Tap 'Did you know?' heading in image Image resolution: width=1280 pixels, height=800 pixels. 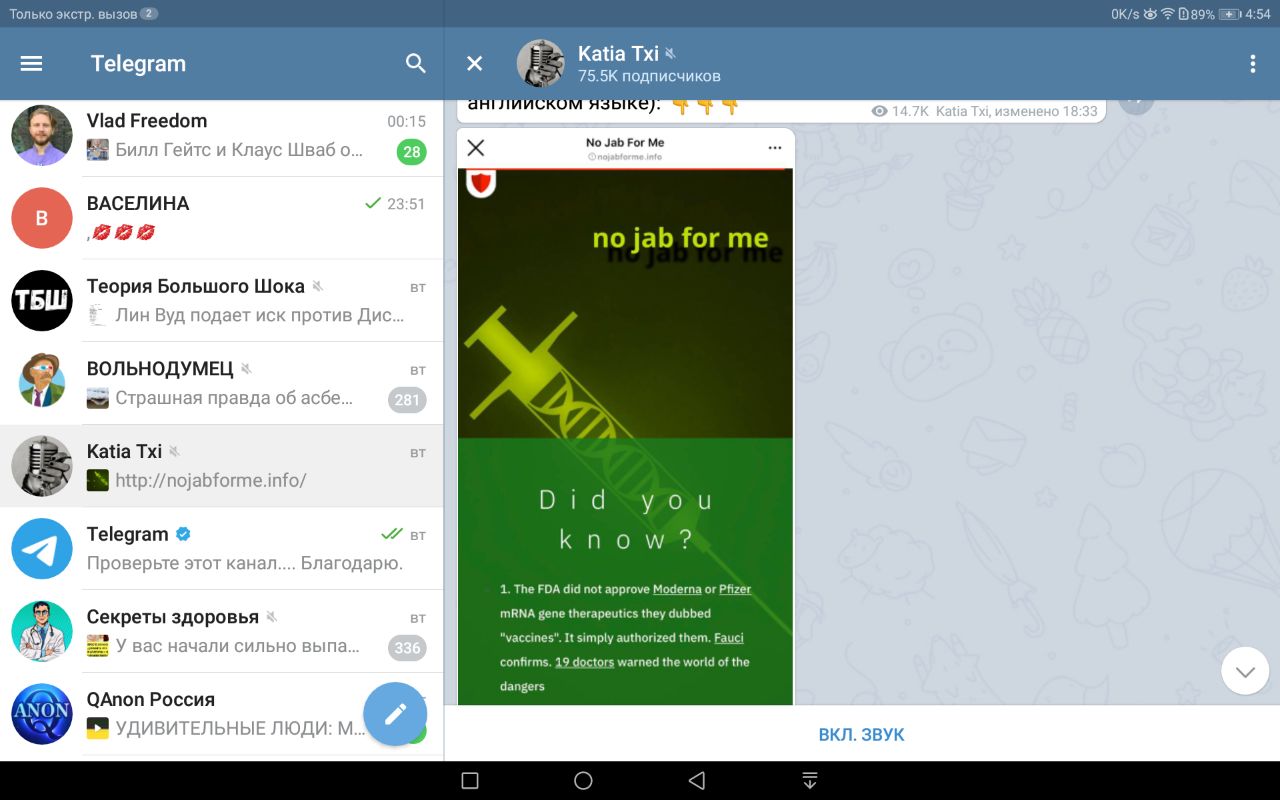pyautogui.click(x=626, y=520)
